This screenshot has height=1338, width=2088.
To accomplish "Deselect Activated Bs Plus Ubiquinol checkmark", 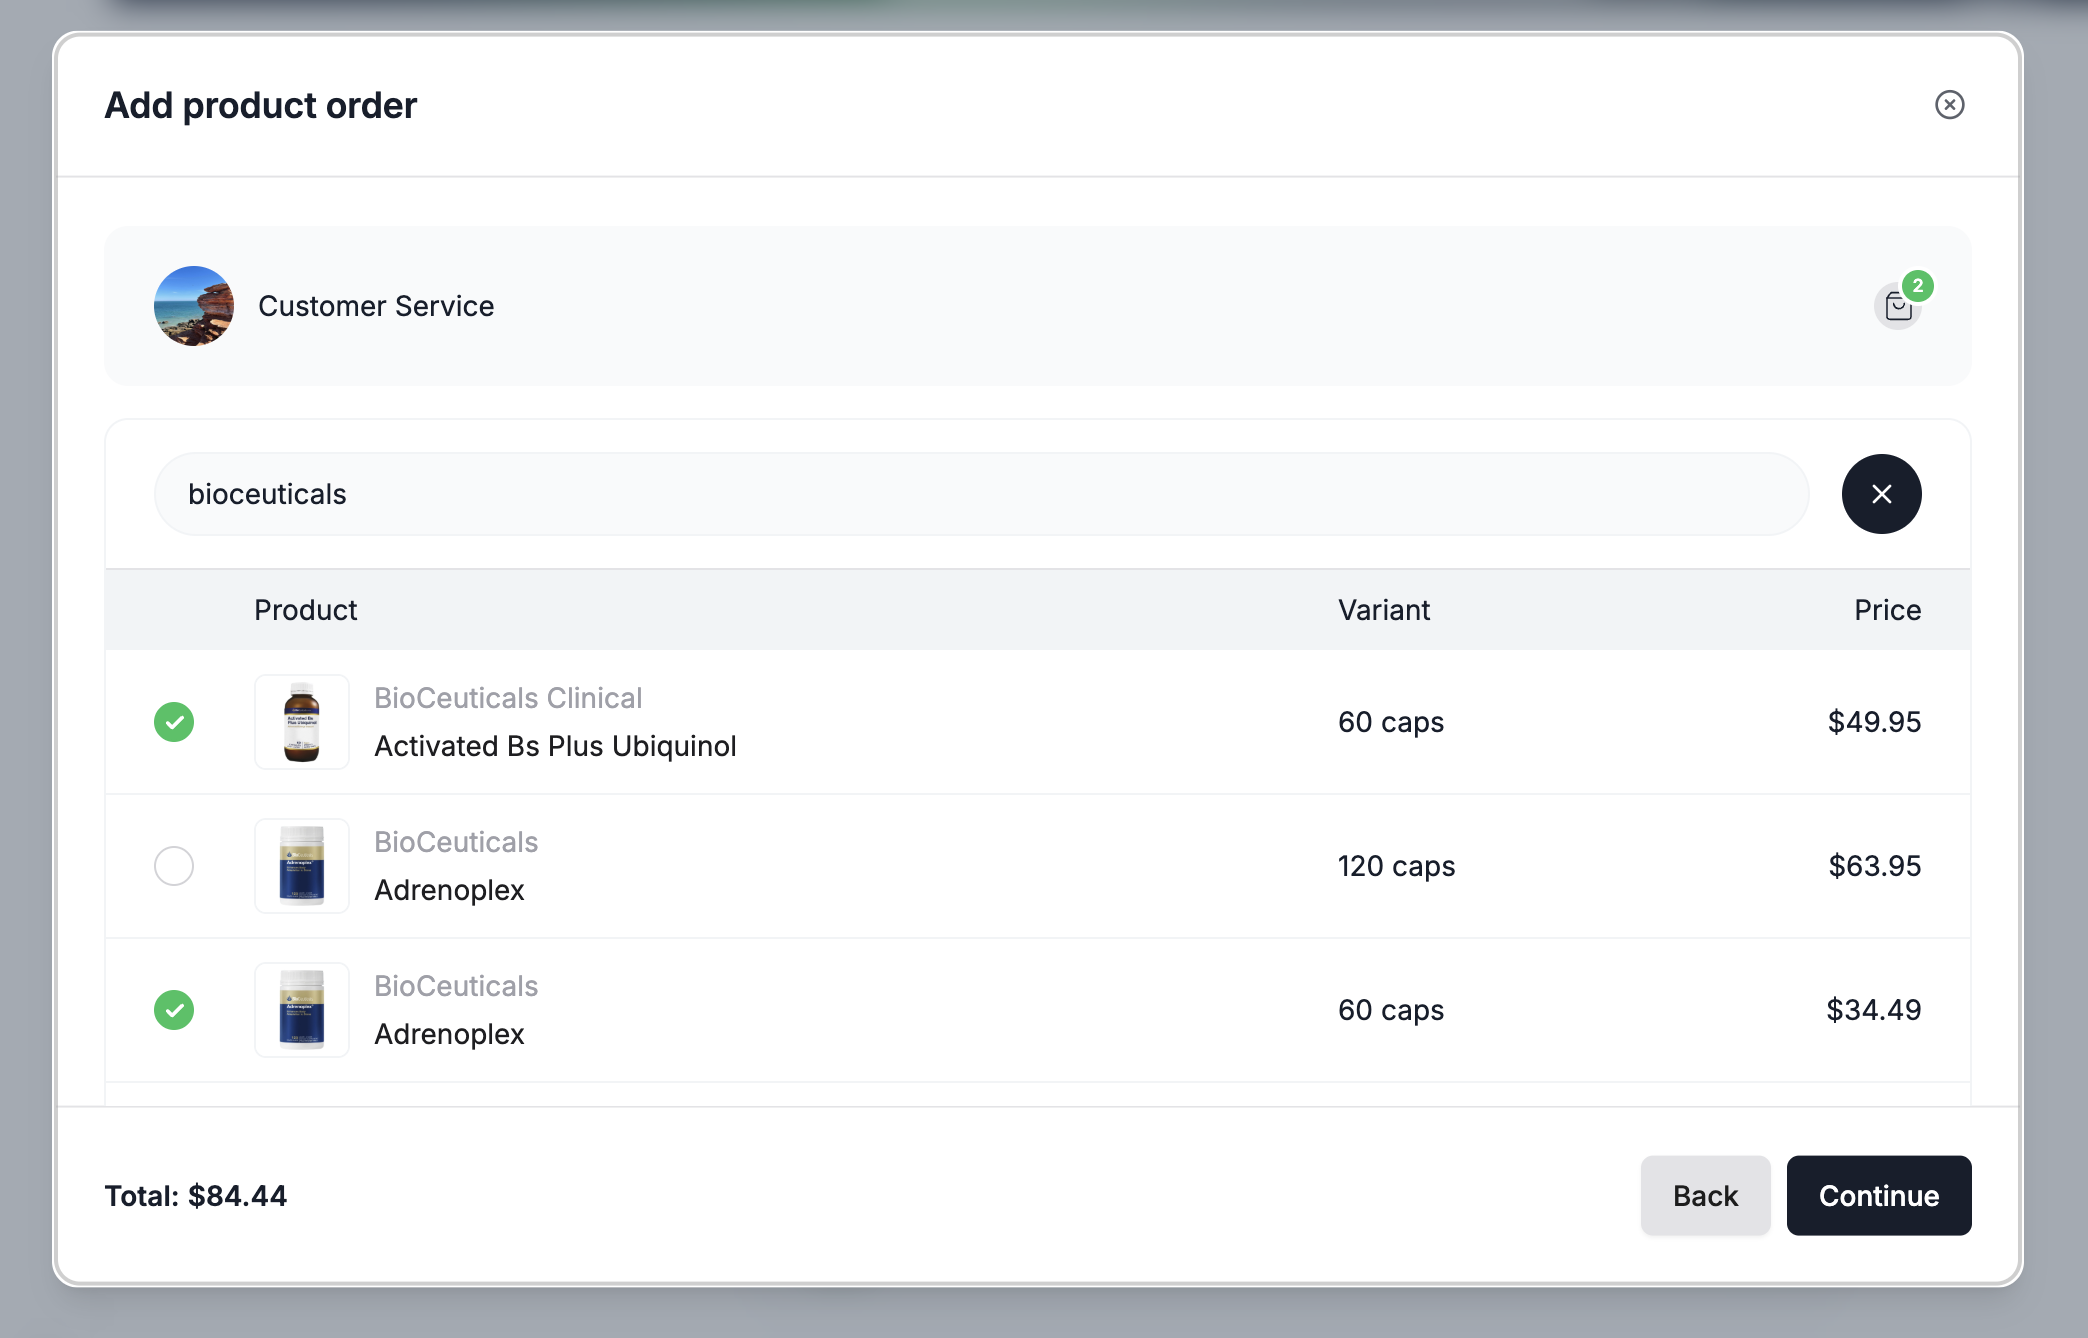I will pyautogui.click(x=174, y=722).
